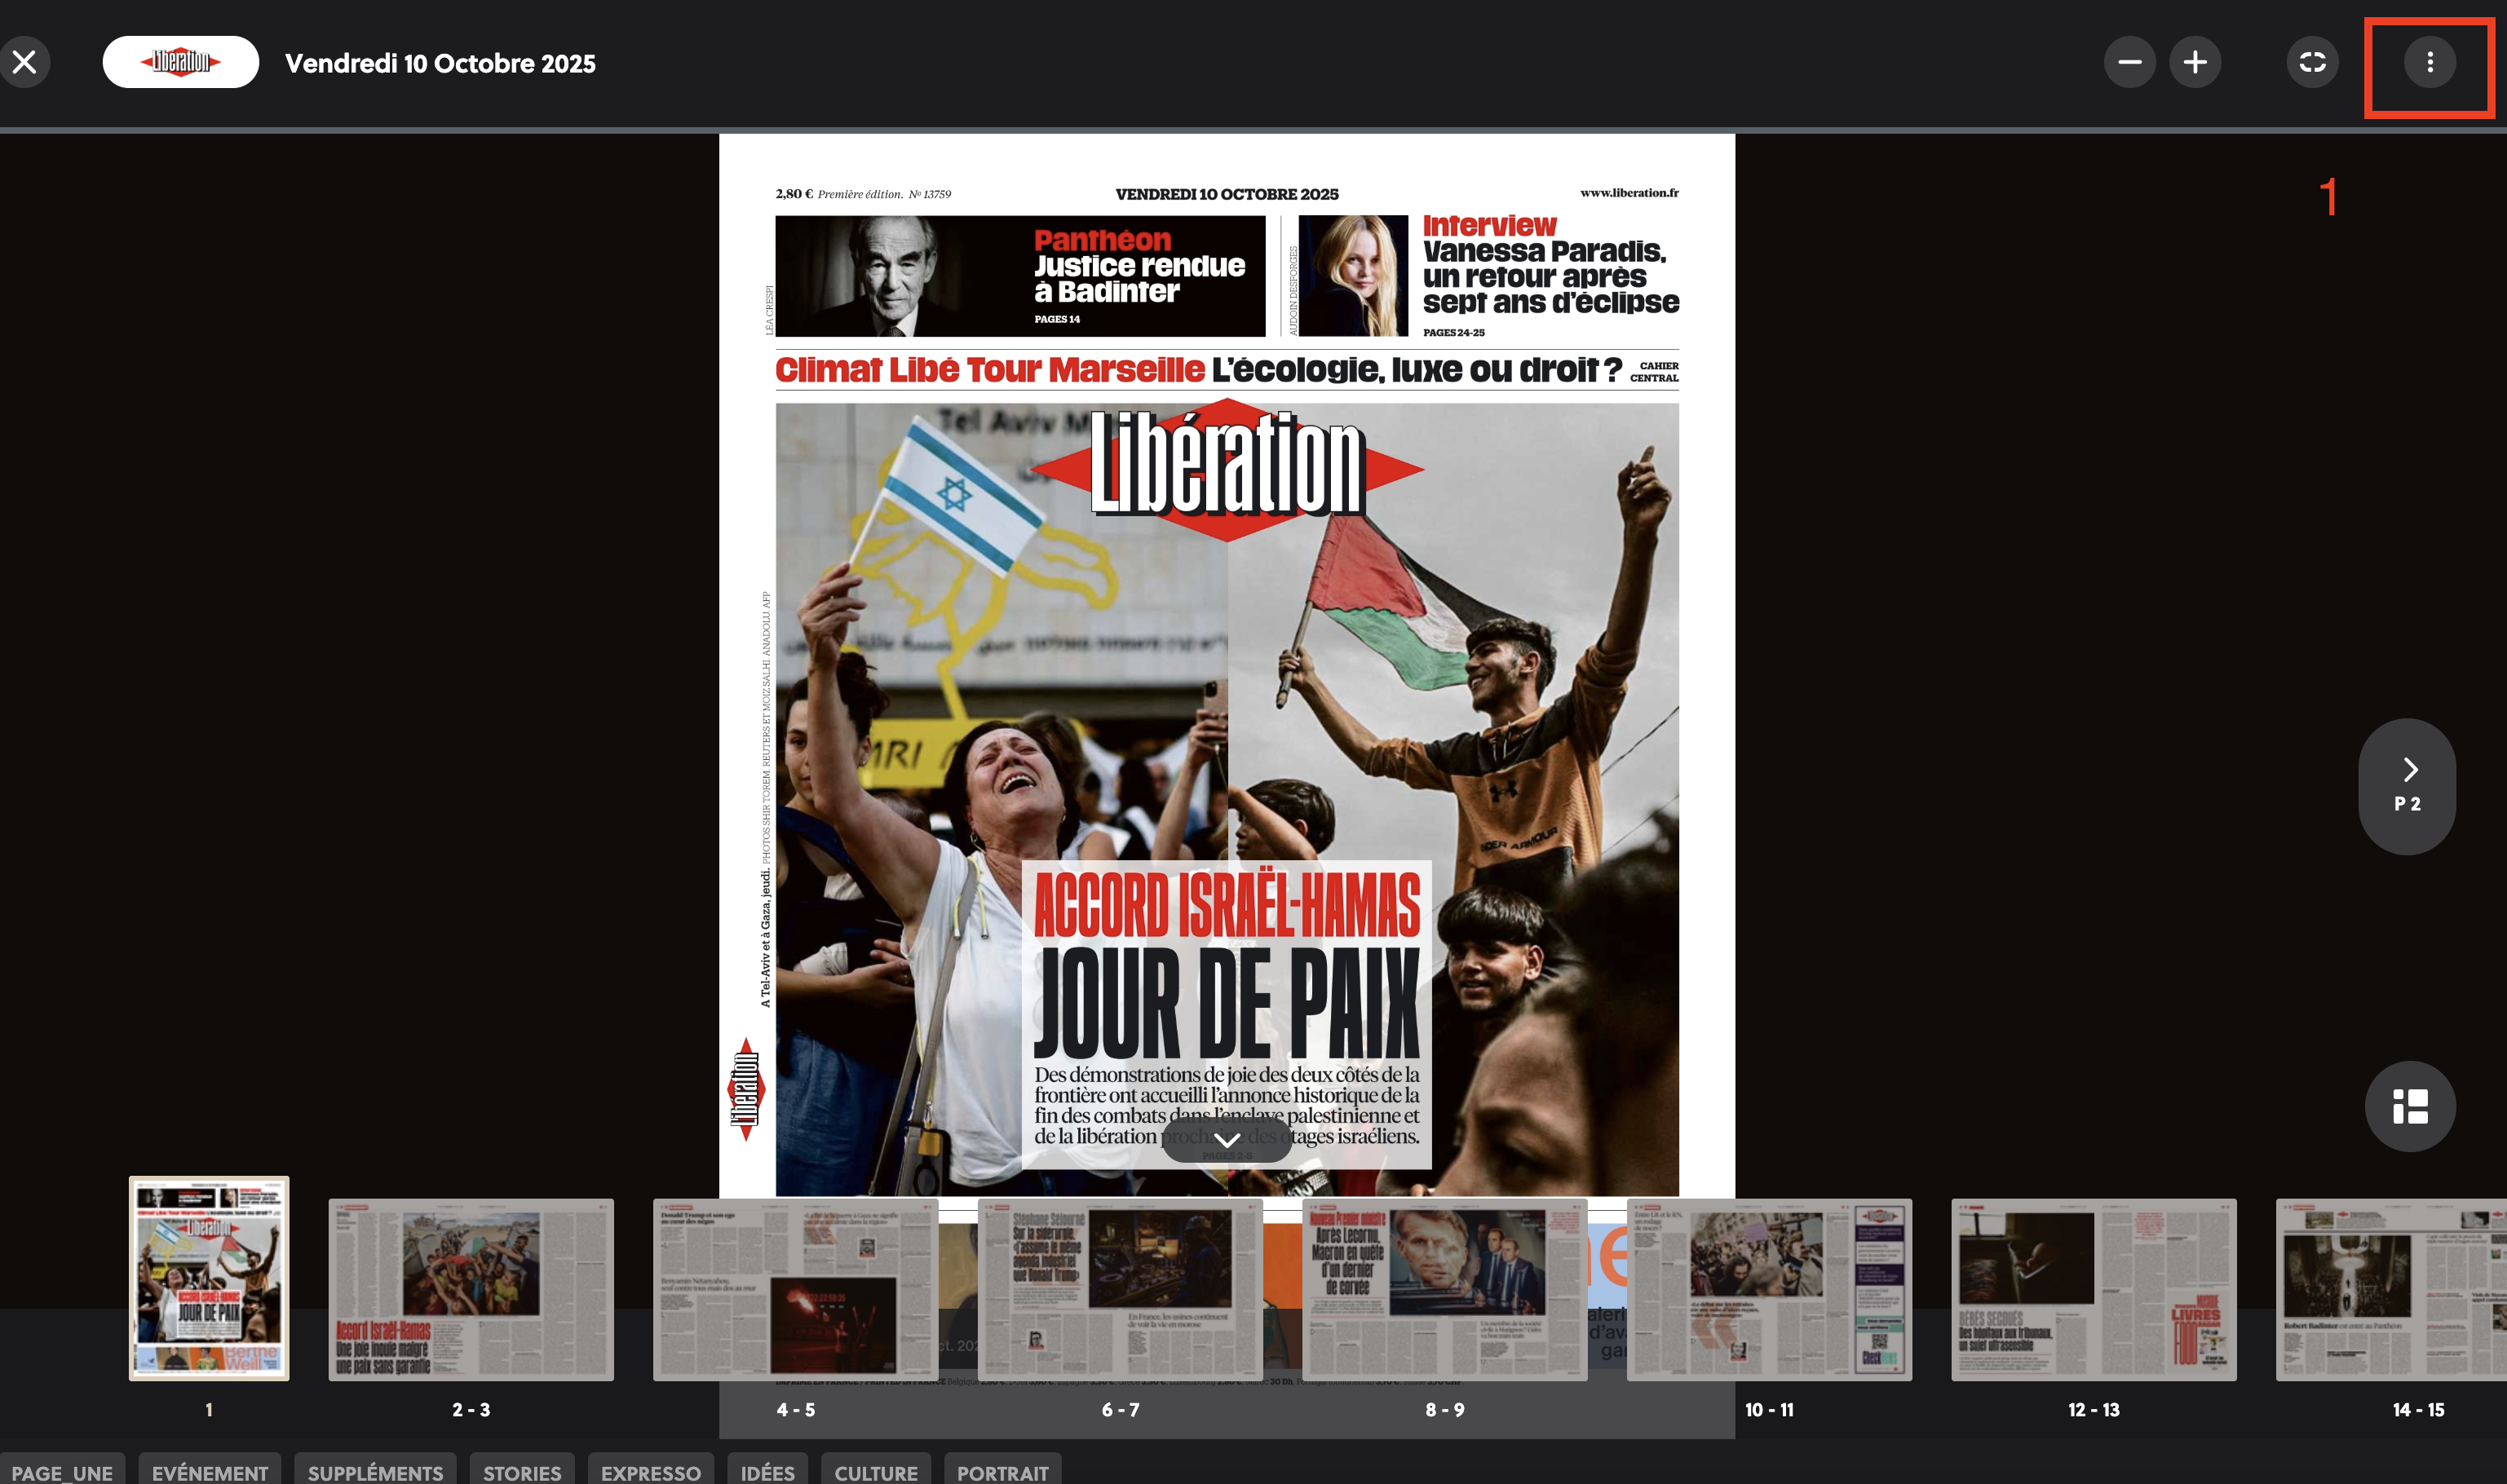Open pages 8 - 9 thumbnail
2507x1484 pixels.
pos(1445,1289)
